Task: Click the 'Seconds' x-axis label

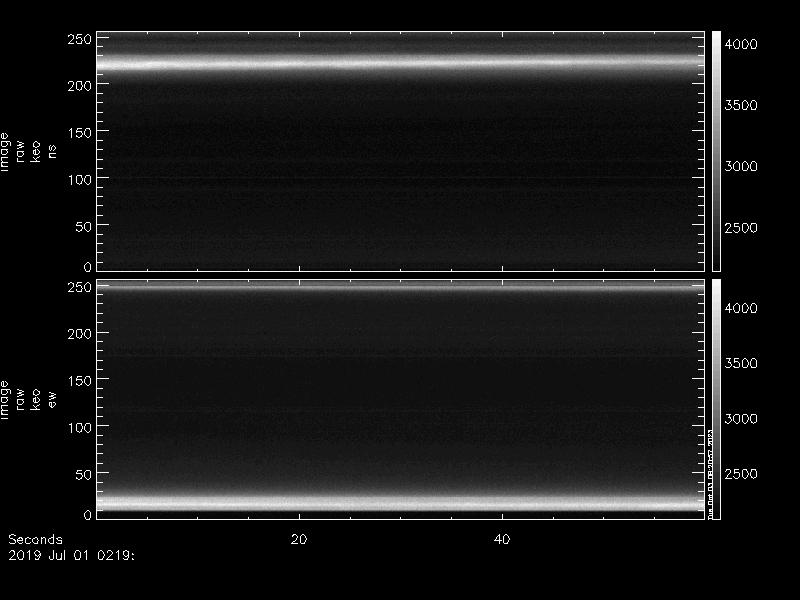Action: click(35, 539)
